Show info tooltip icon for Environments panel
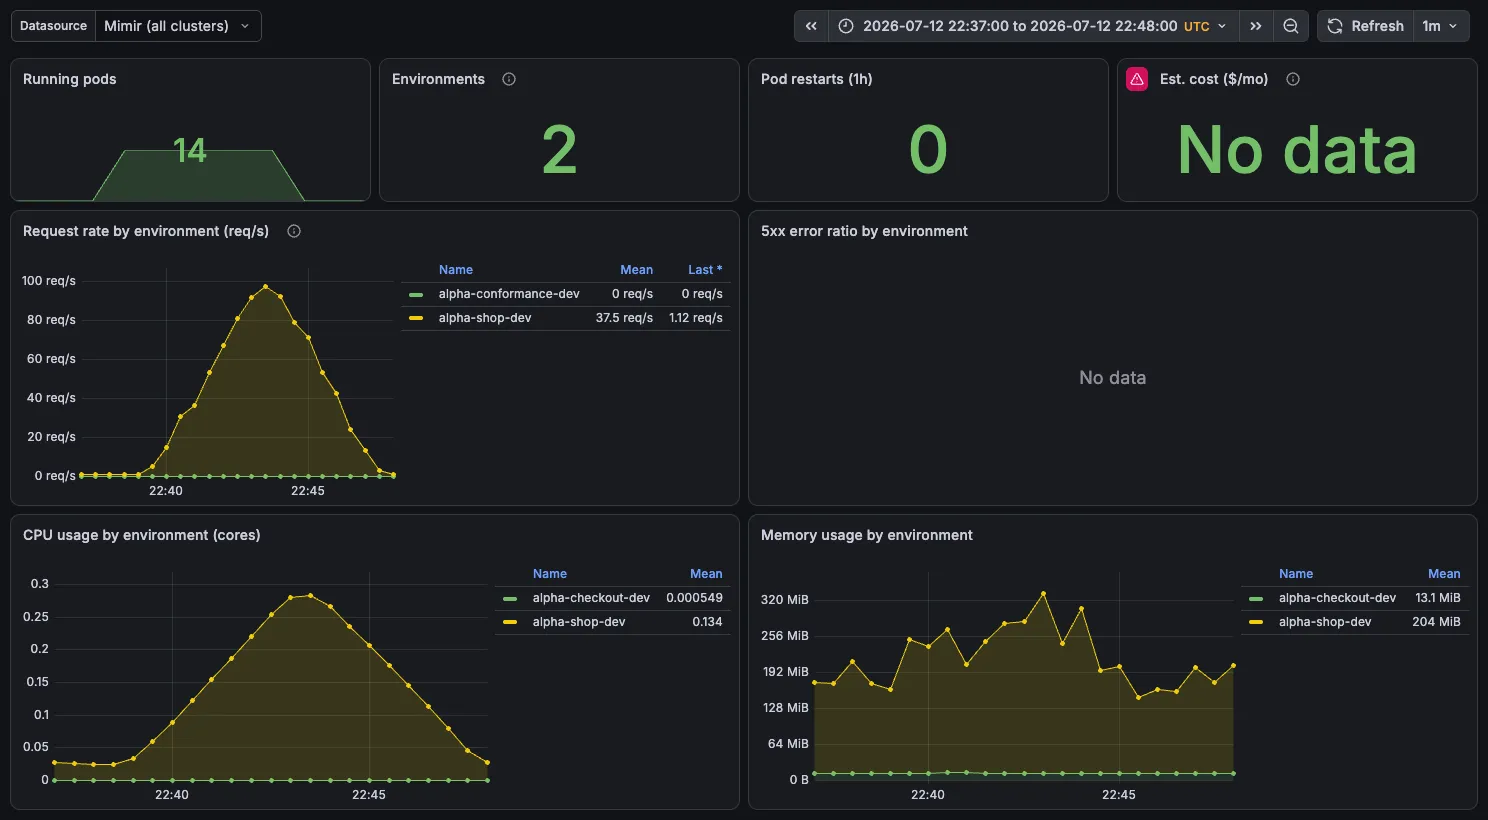Viewport: 1488px width, 820px height. (x=509, y=79)
